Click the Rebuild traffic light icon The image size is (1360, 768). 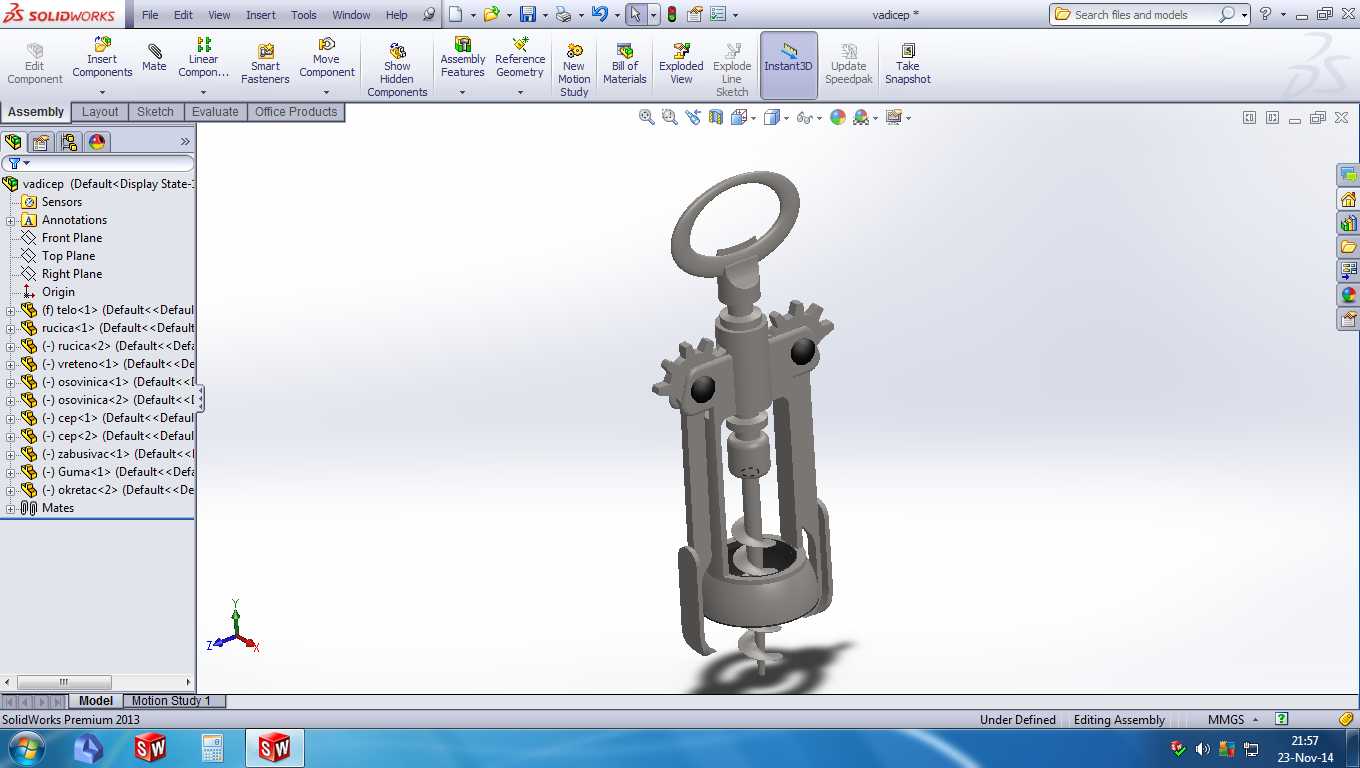point(672,14)
